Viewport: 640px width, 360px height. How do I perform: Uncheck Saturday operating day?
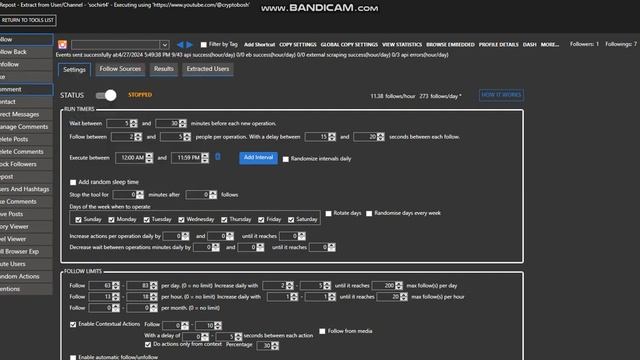pos(291,220)
